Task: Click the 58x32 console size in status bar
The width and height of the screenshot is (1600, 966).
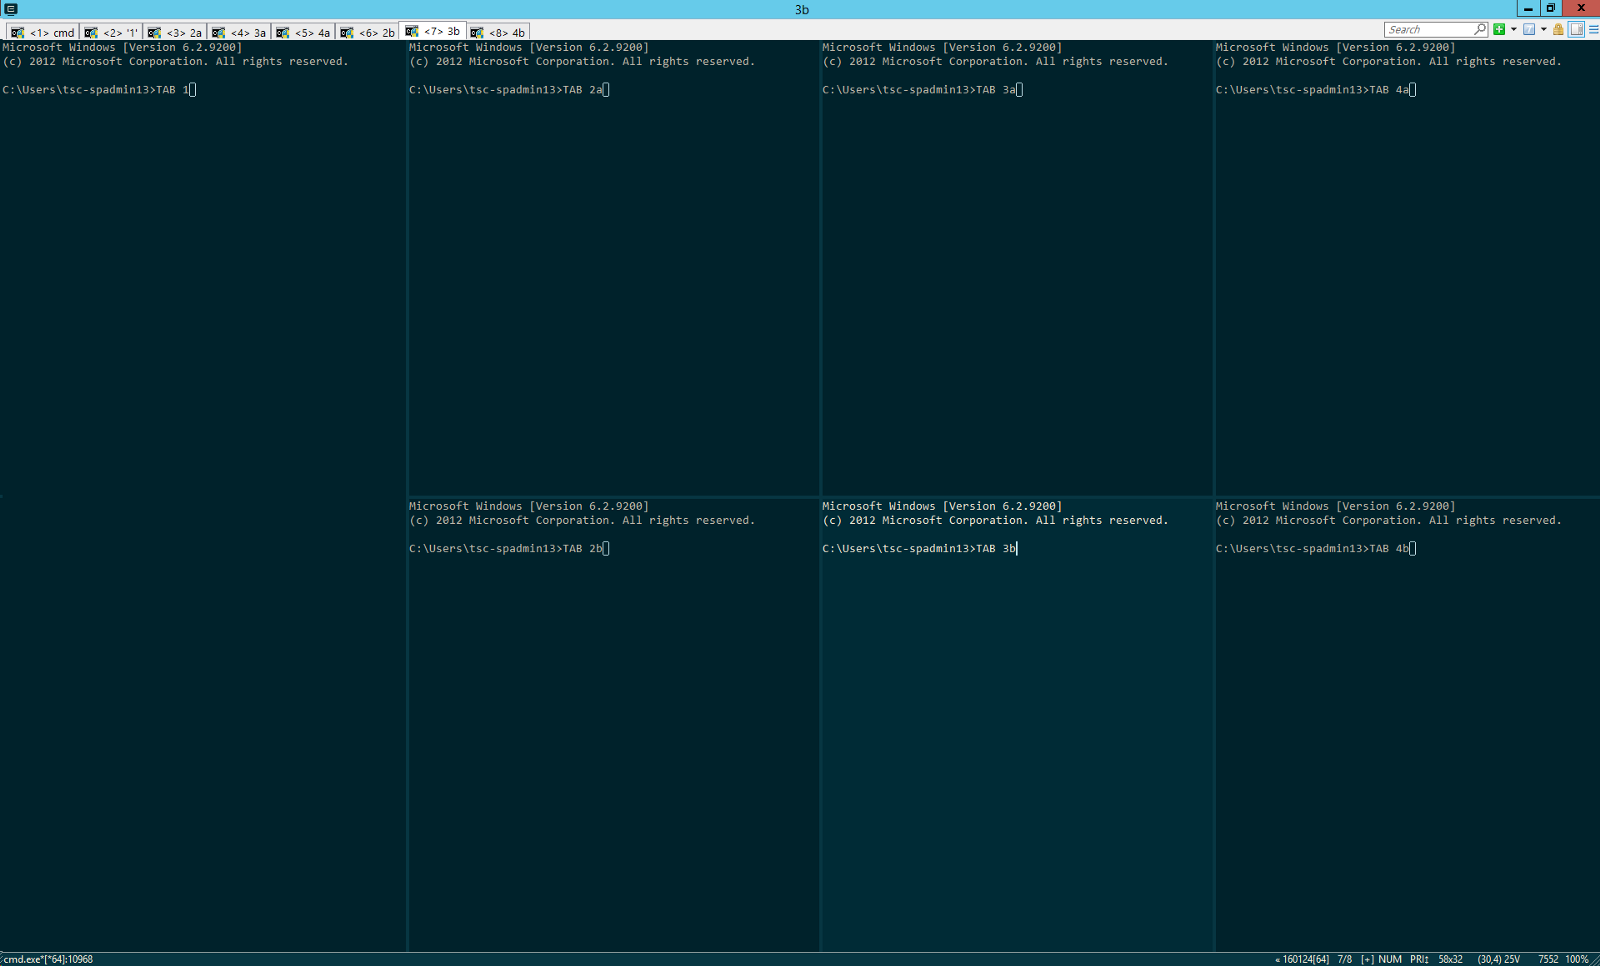Action: tap(1450, 959)
